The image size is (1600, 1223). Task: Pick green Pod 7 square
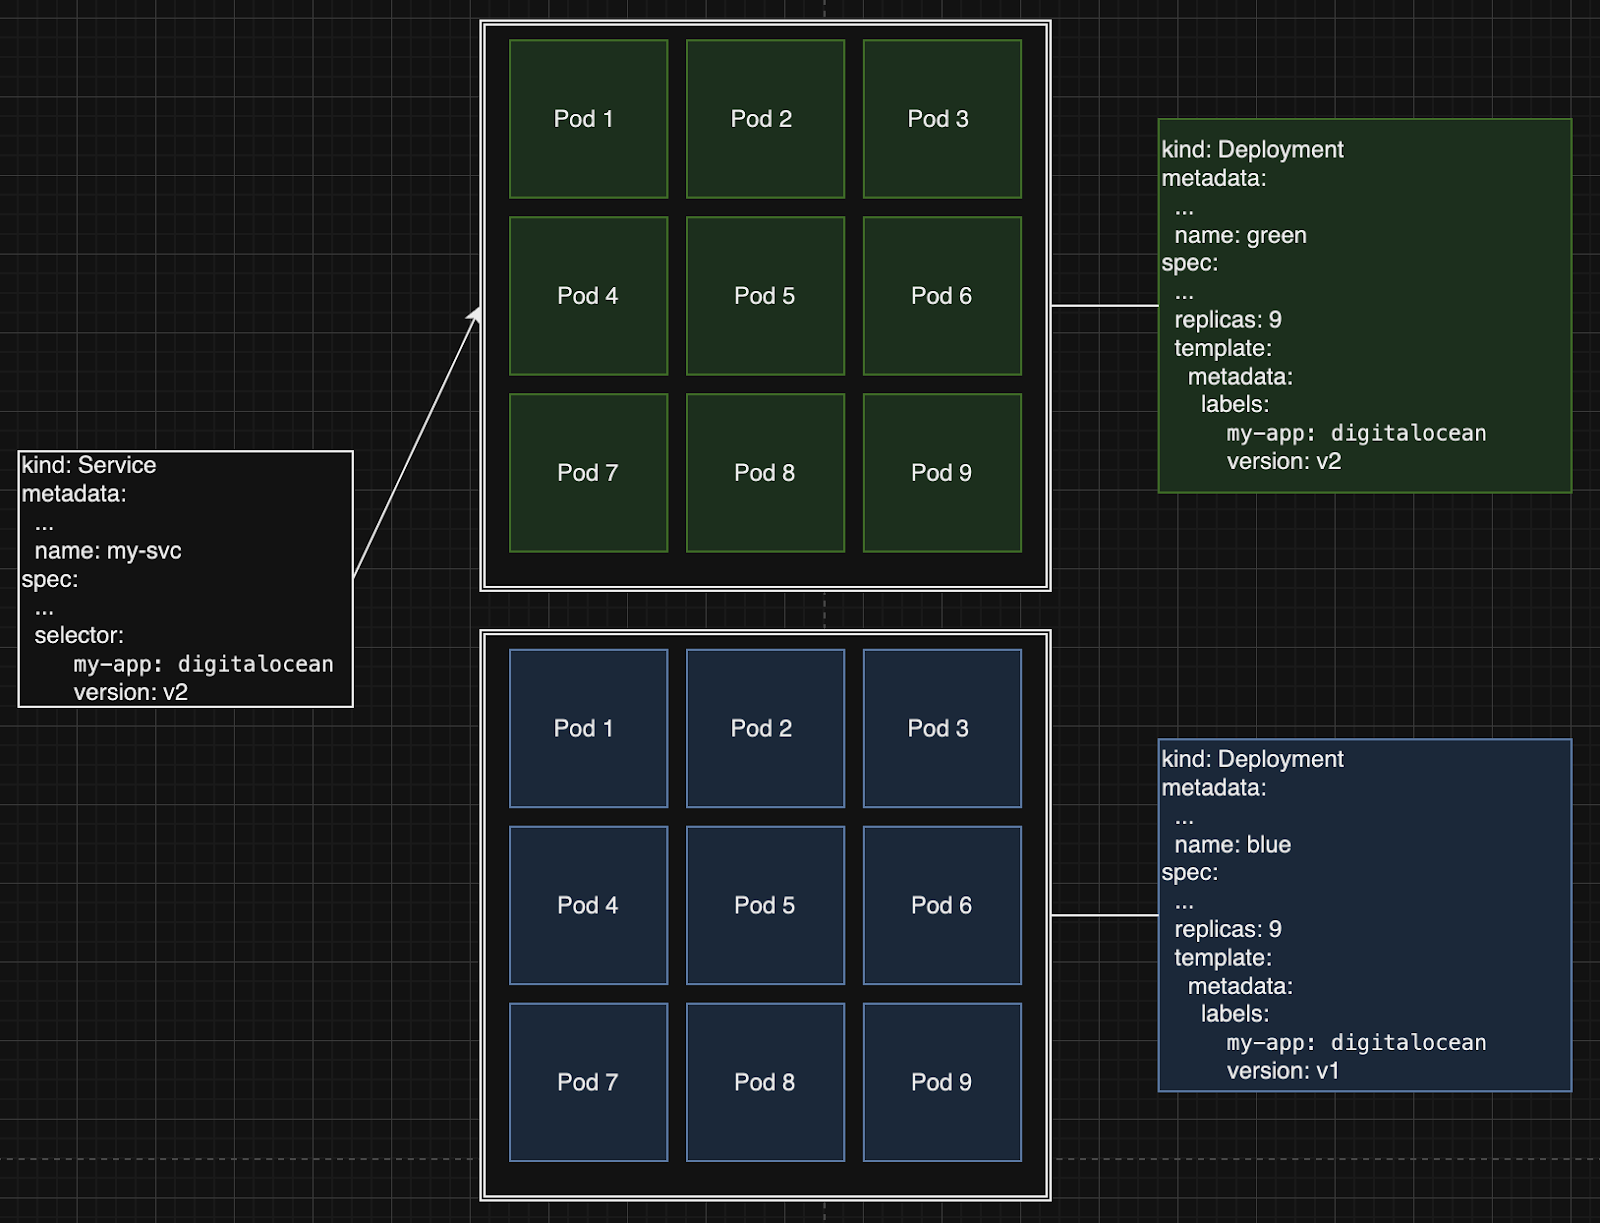588,473
